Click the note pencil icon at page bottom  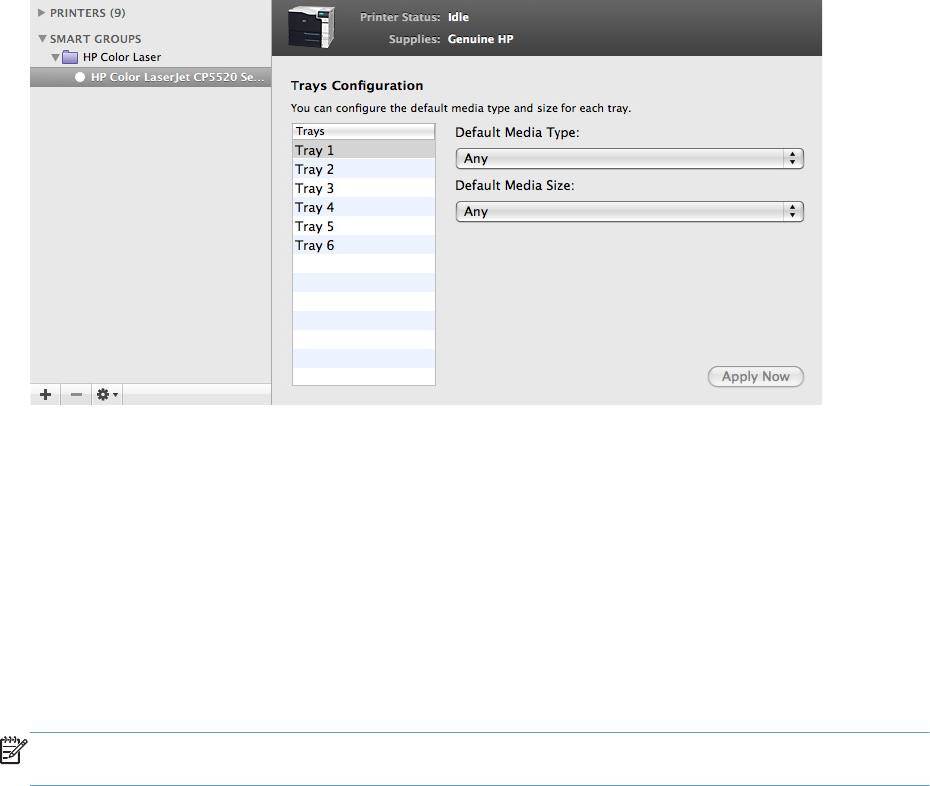14,750
